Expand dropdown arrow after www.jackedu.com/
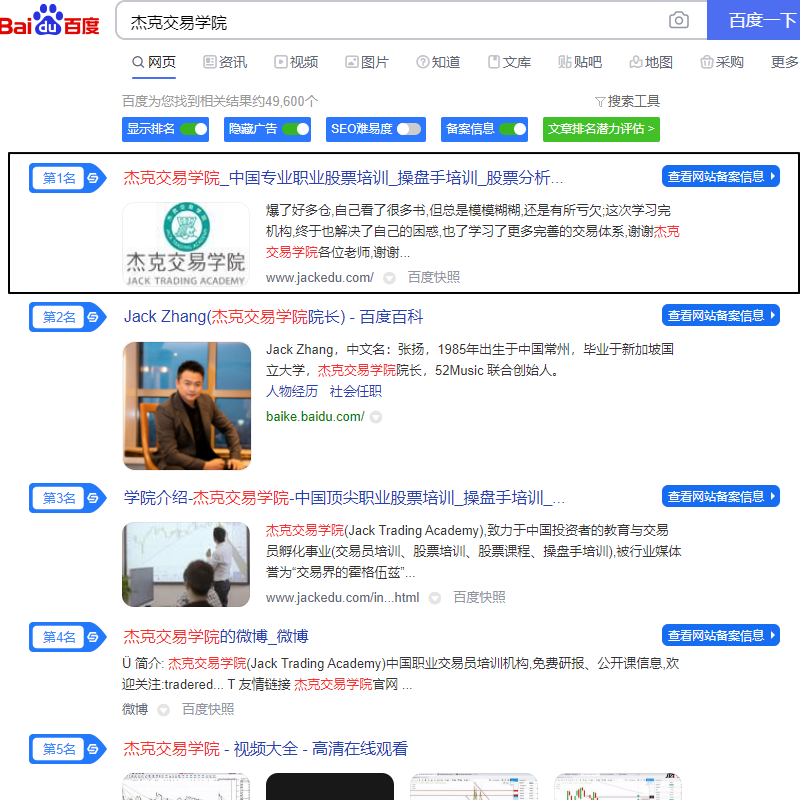This screenshot has width=800, height=800. click(389, 278)
